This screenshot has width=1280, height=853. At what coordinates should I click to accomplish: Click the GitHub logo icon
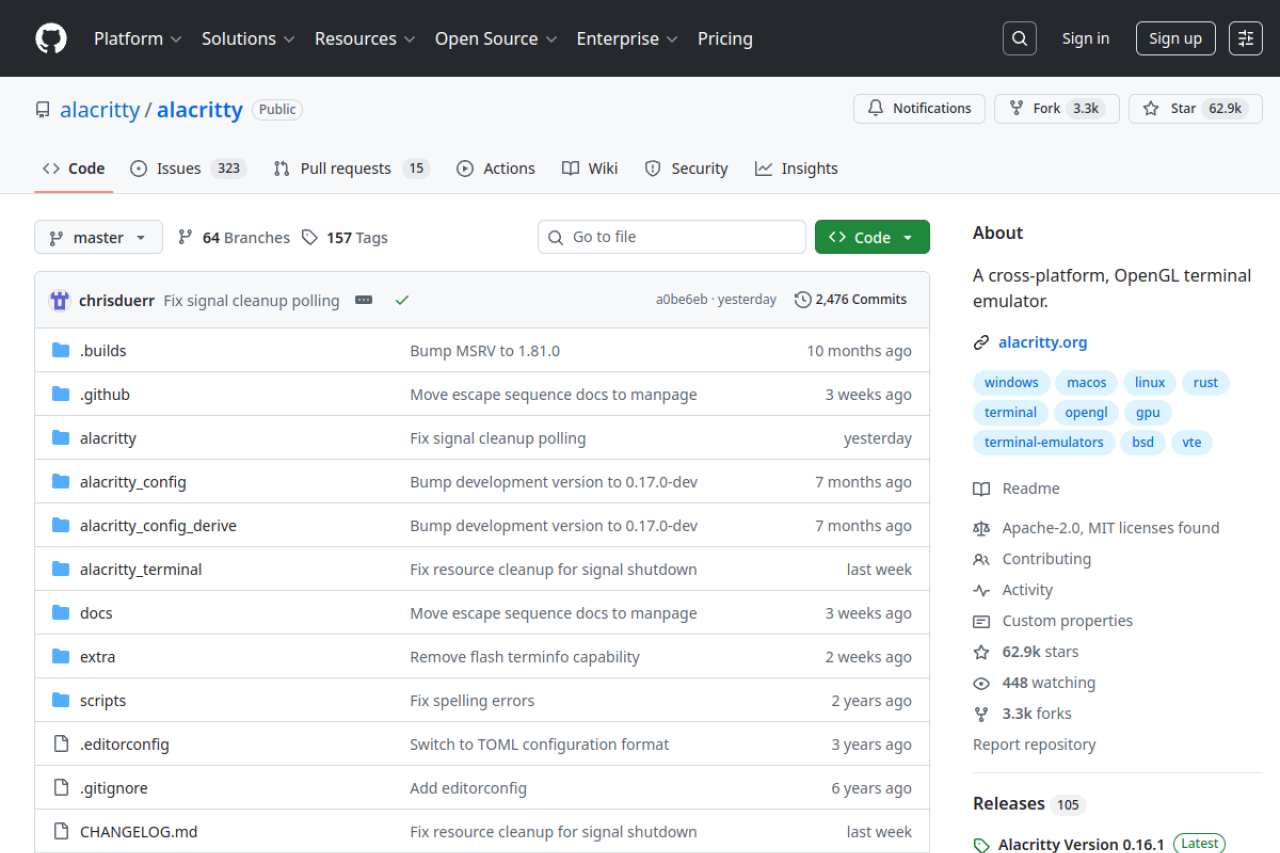point(50,38)
